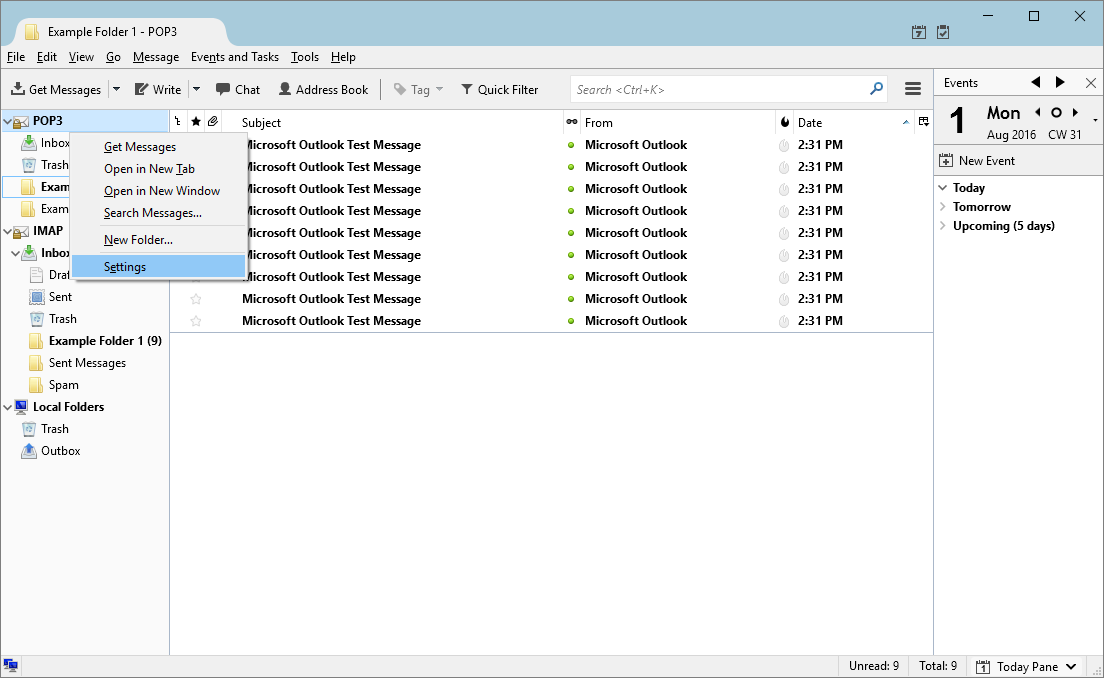Open the hamburger application menu
Screen dimensions: 1104x678
coord(912,89)
